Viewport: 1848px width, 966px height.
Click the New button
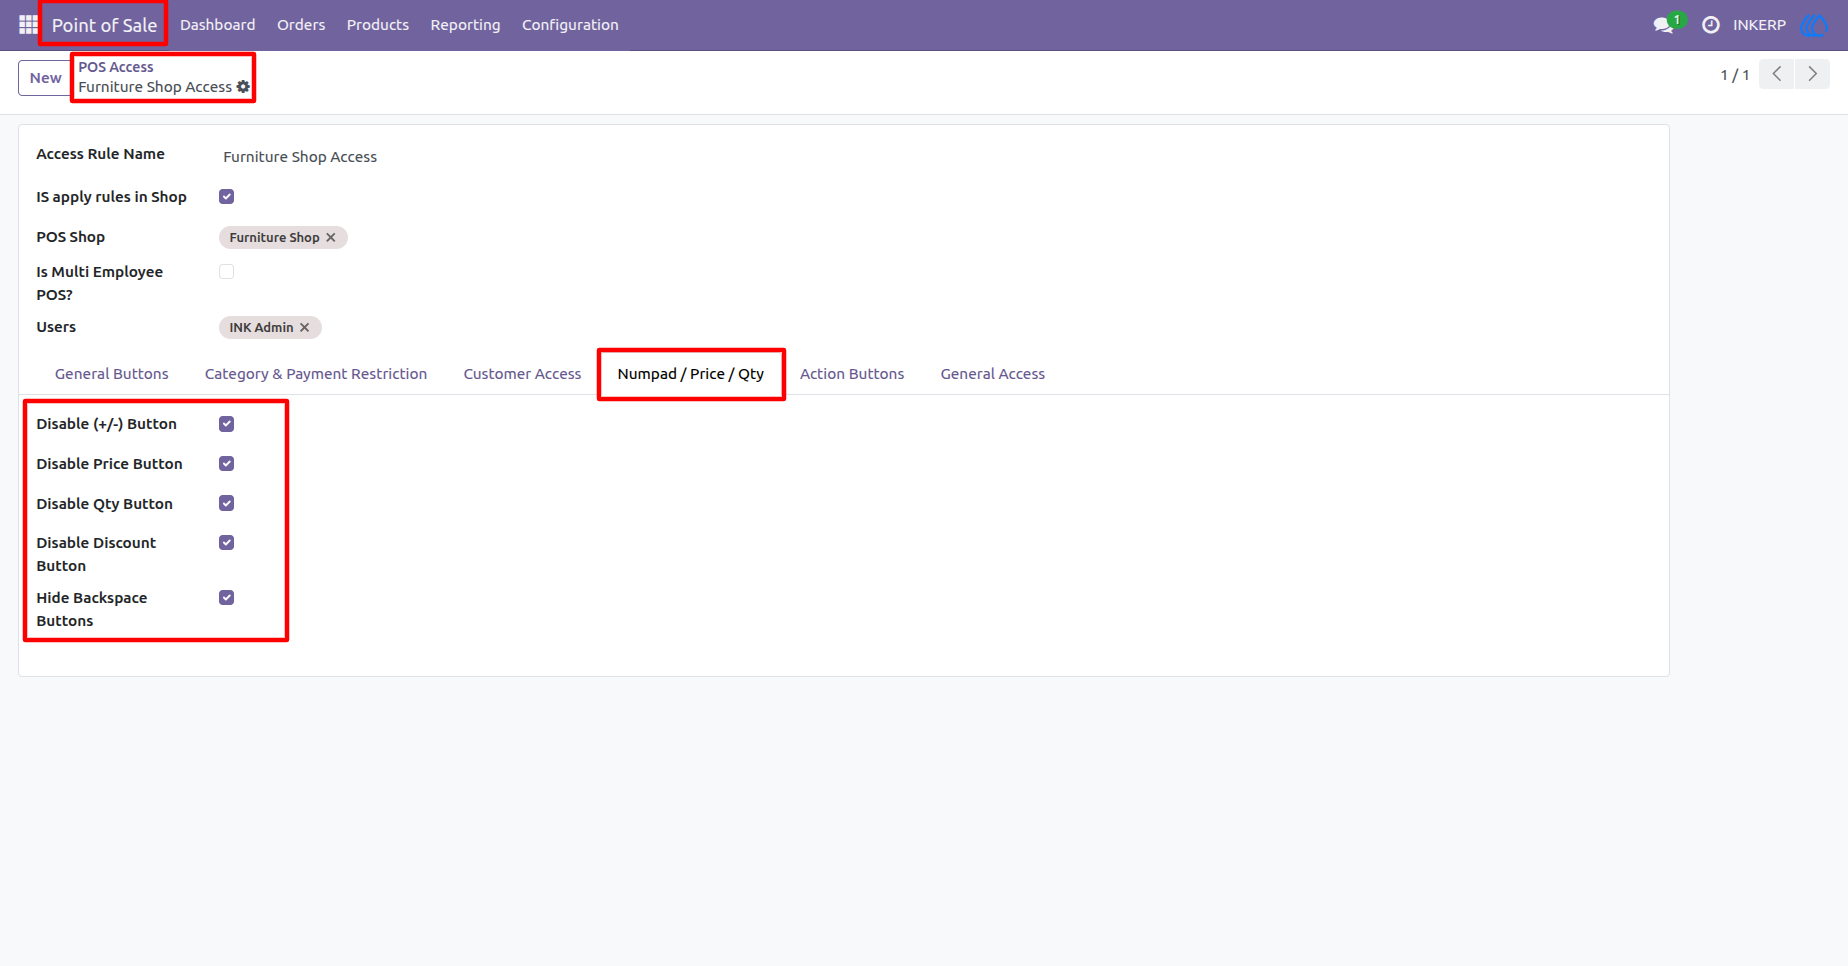[45, 78]
